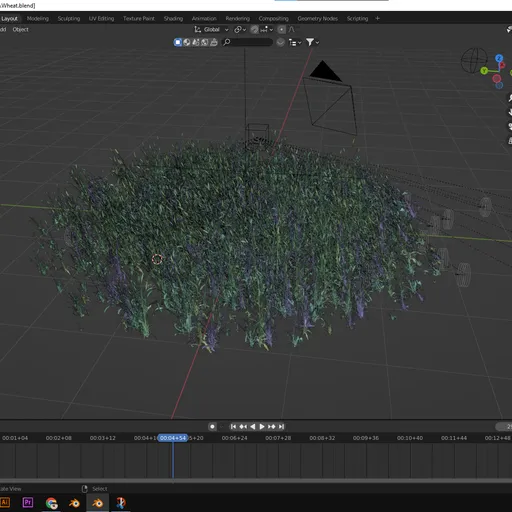
Task: Open Google Chrome from taskbar
Action: [x=51, y=503]
